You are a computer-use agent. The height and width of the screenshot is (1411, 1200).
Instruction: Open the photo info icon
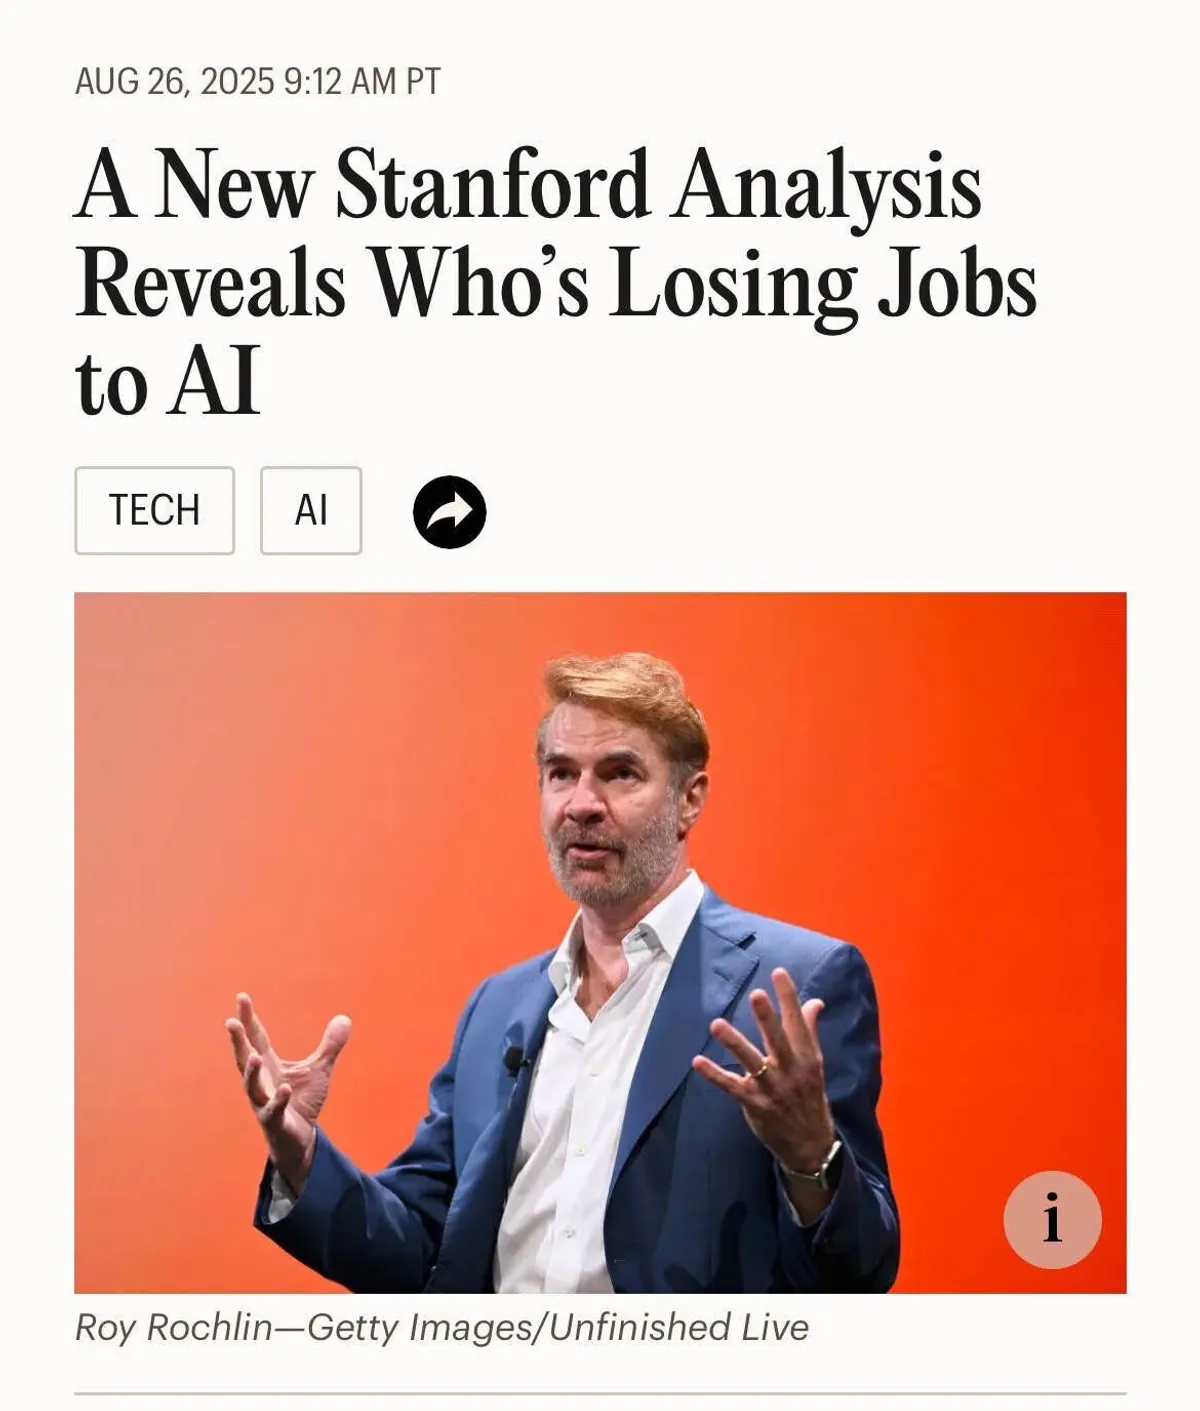[1052, 1220]
